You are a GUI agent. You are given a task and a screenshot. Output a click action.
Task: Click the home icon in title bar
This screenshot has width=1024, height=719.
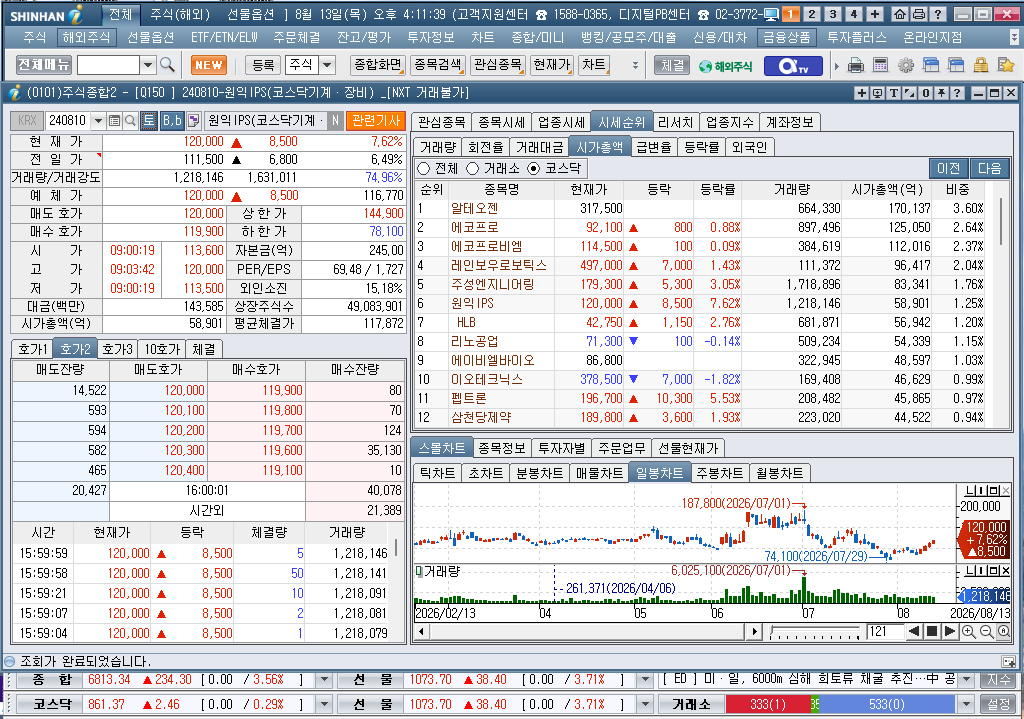click(899, 14)
